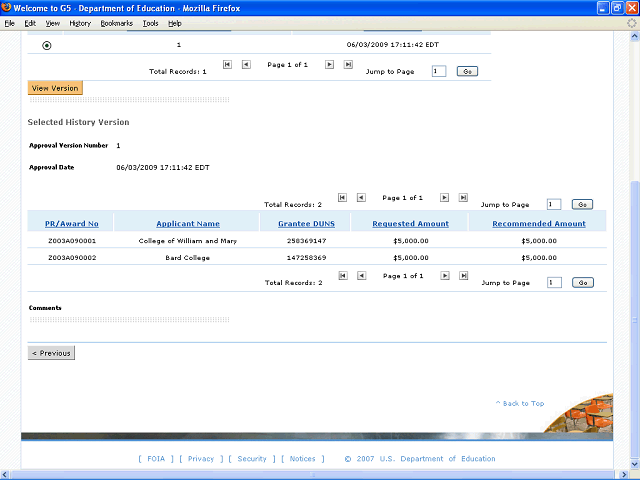640x480 pixels.
Task: Click the vertical scrollbar down arrow
Action: [635, 464]
